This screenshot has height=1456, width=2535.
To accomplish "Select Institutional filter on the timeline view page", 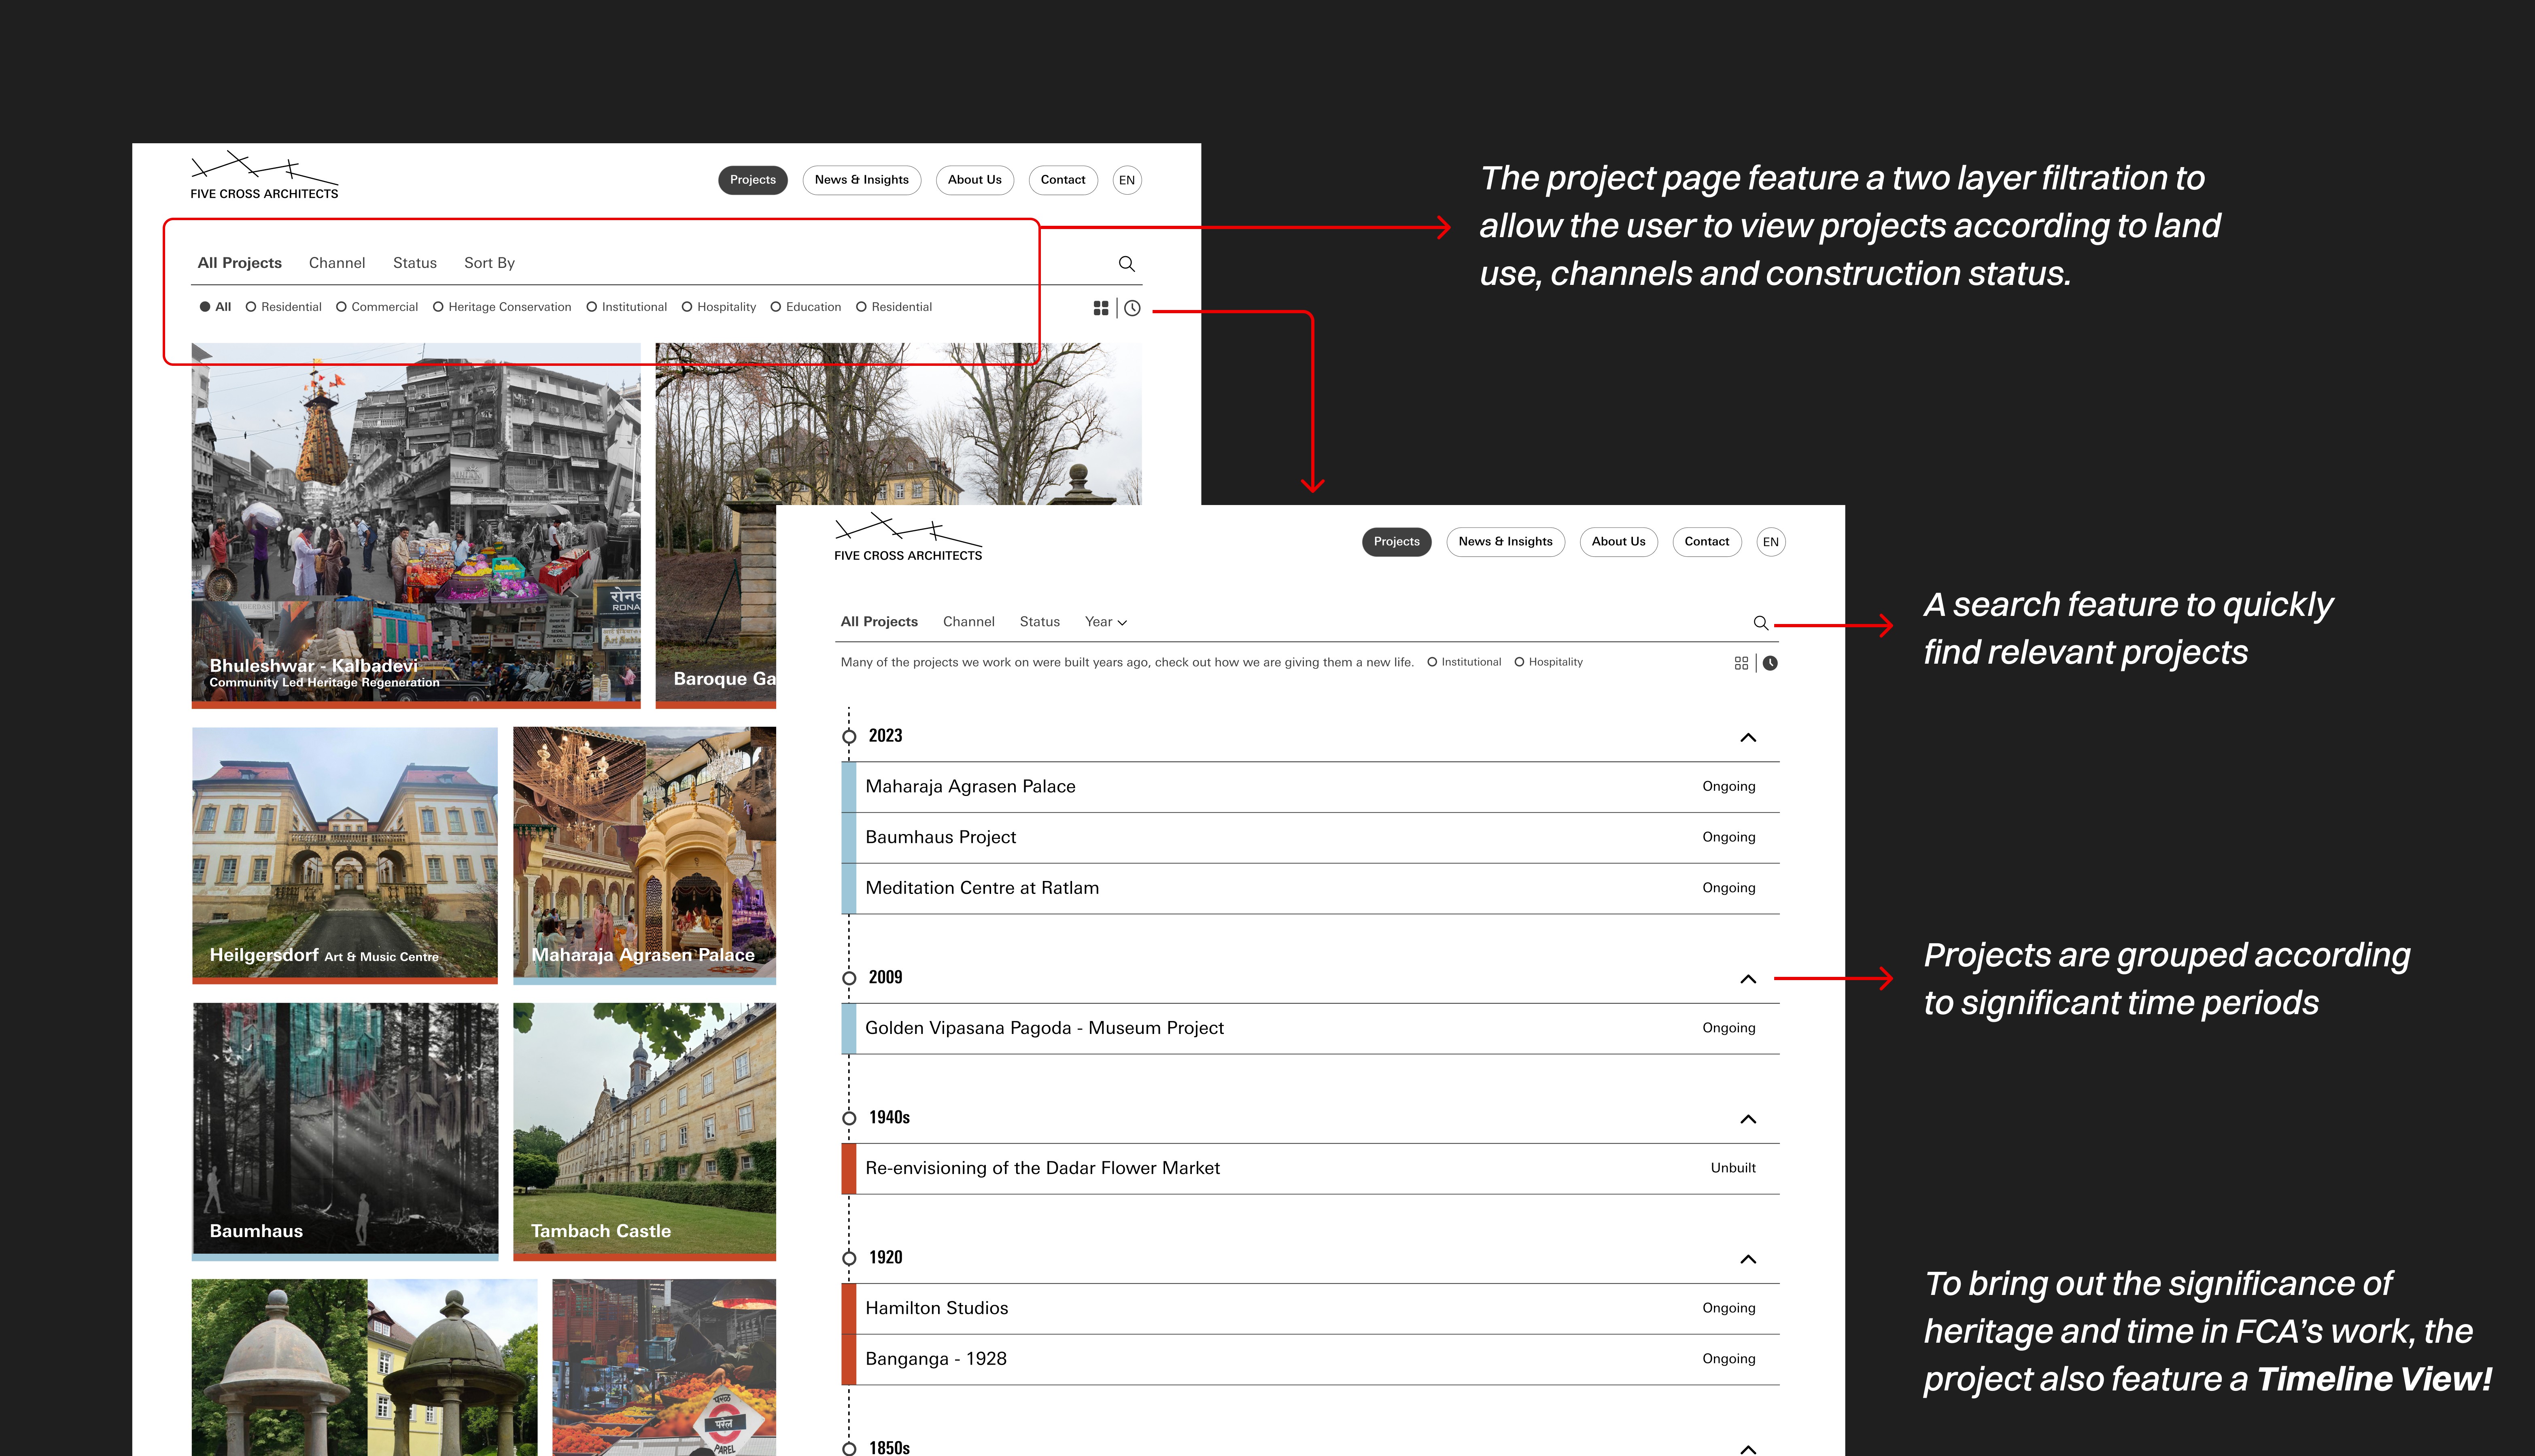I will [1464, 662].
